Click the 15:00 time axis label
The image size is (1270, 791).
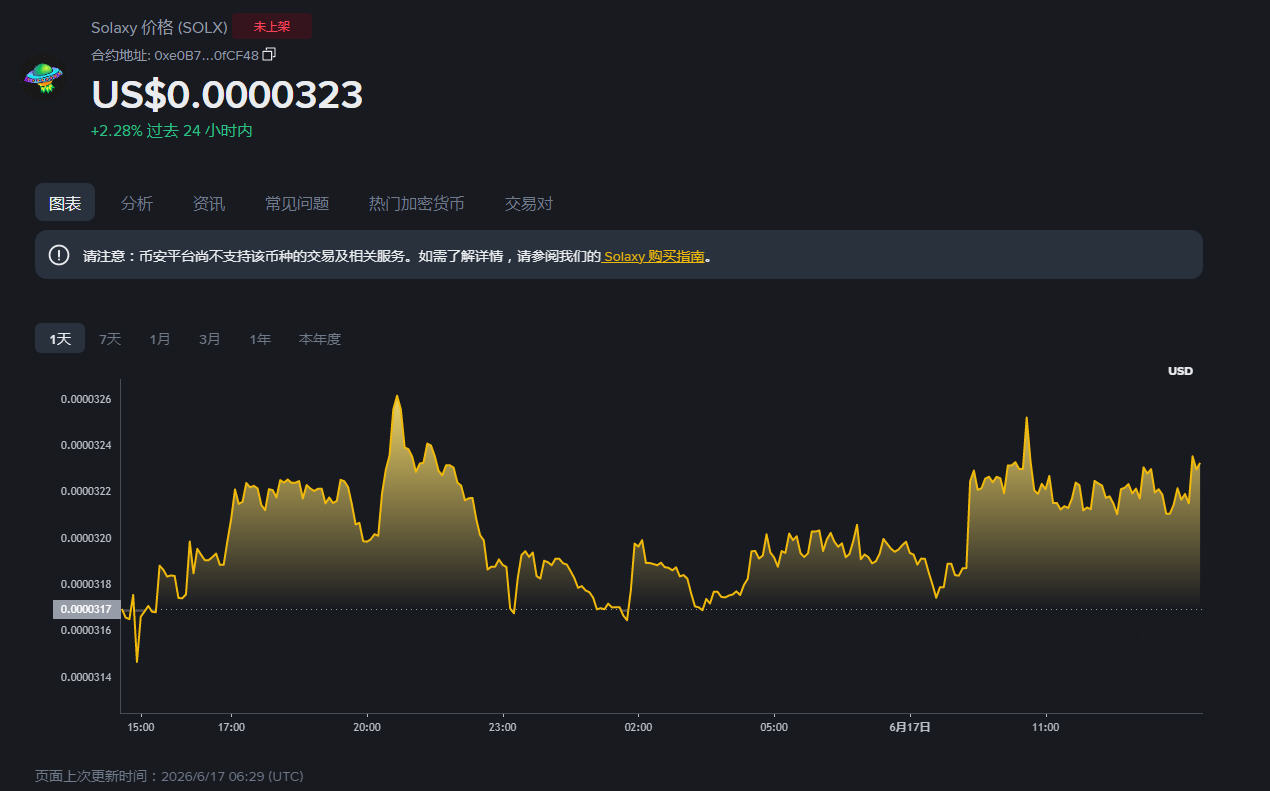141,727
